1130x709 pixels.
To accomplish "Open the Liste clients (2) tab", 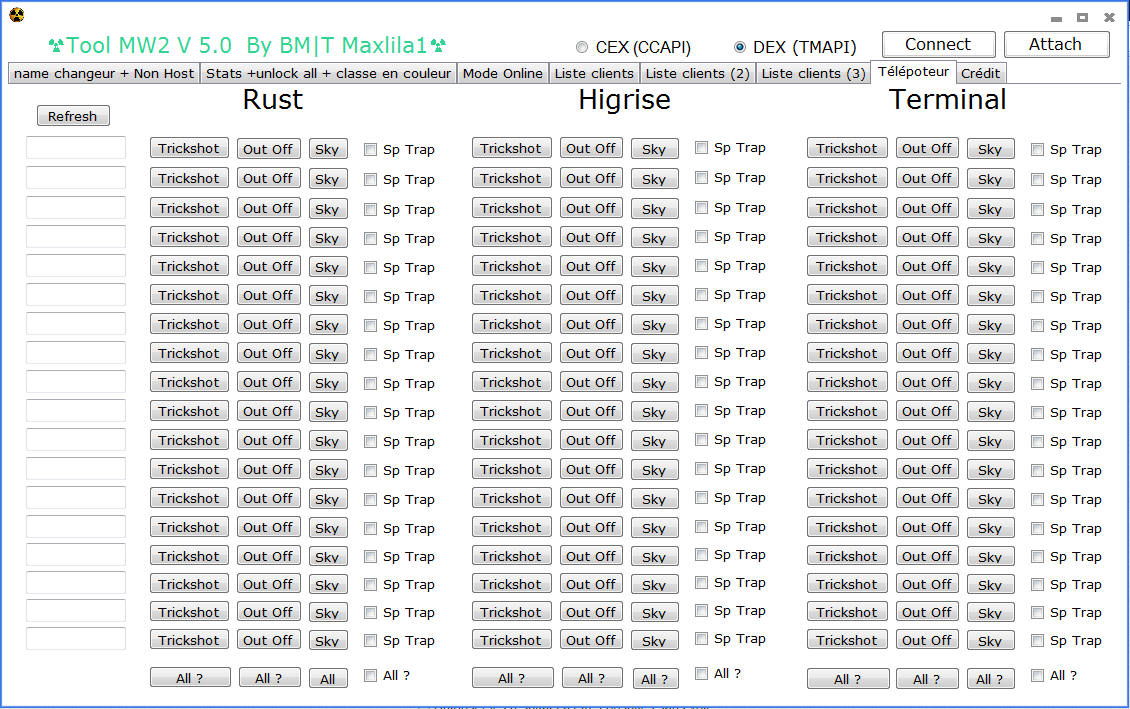I will [x=697, y=73].
